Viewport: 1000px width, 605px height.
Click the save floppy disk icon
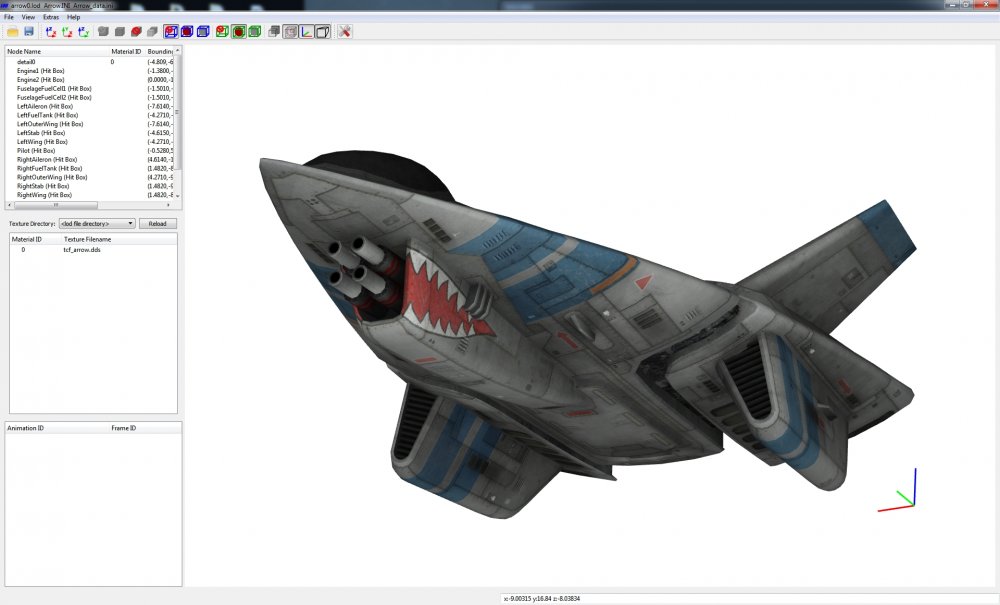point(29,31)
